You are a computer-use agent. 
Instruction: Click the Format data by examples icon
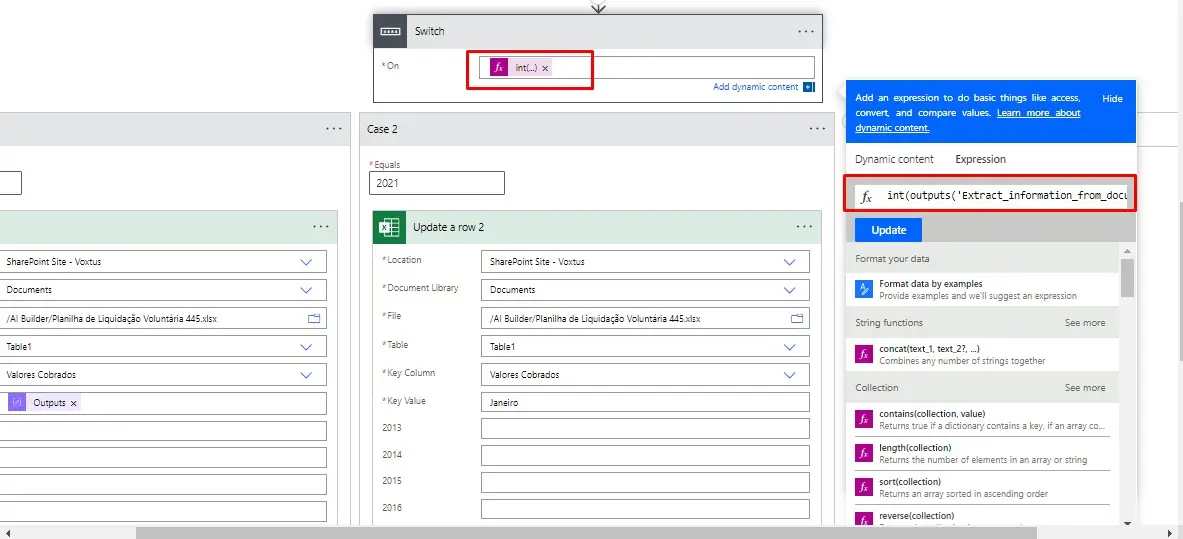coord(864,289)
